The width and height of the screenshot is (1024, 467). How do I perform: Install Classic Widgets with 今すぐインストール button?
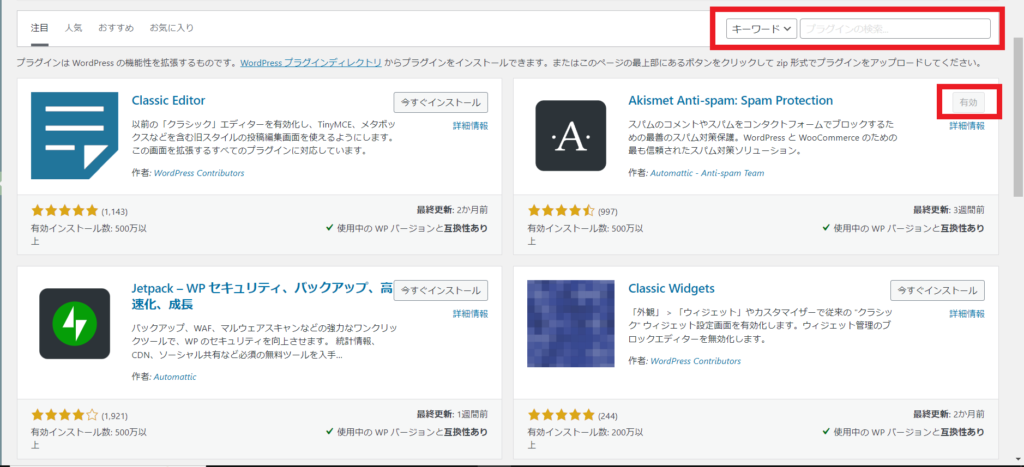tap(937, 290)
